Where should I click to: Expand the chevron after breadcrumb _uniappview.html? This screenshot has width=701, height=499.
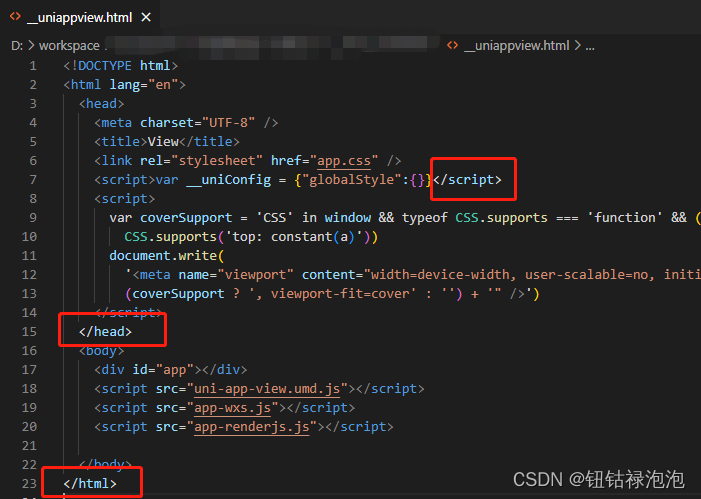(577, 46)
